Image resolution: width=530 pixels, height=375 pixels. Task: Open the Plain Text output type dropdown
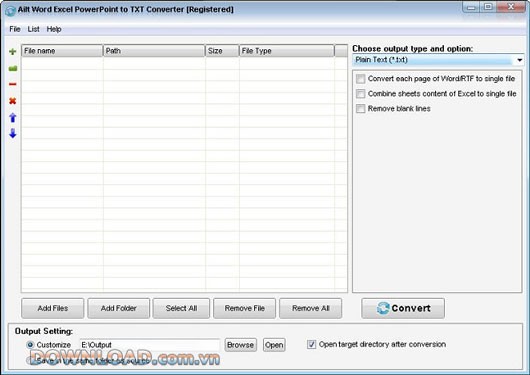pos(438,60)
